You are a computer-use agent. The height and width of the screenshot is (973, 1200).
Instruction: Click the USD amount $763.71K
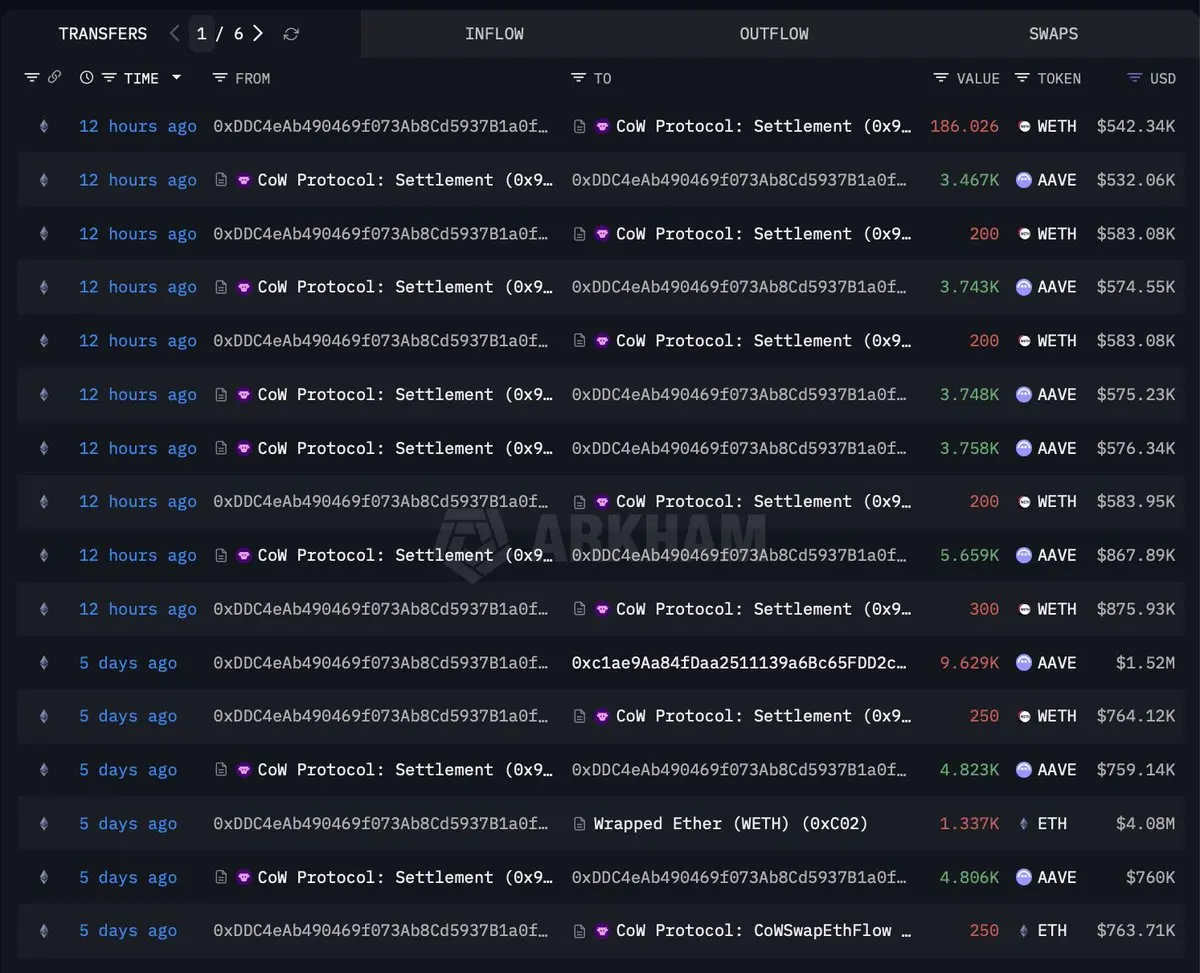click(x=1136, y=931)
